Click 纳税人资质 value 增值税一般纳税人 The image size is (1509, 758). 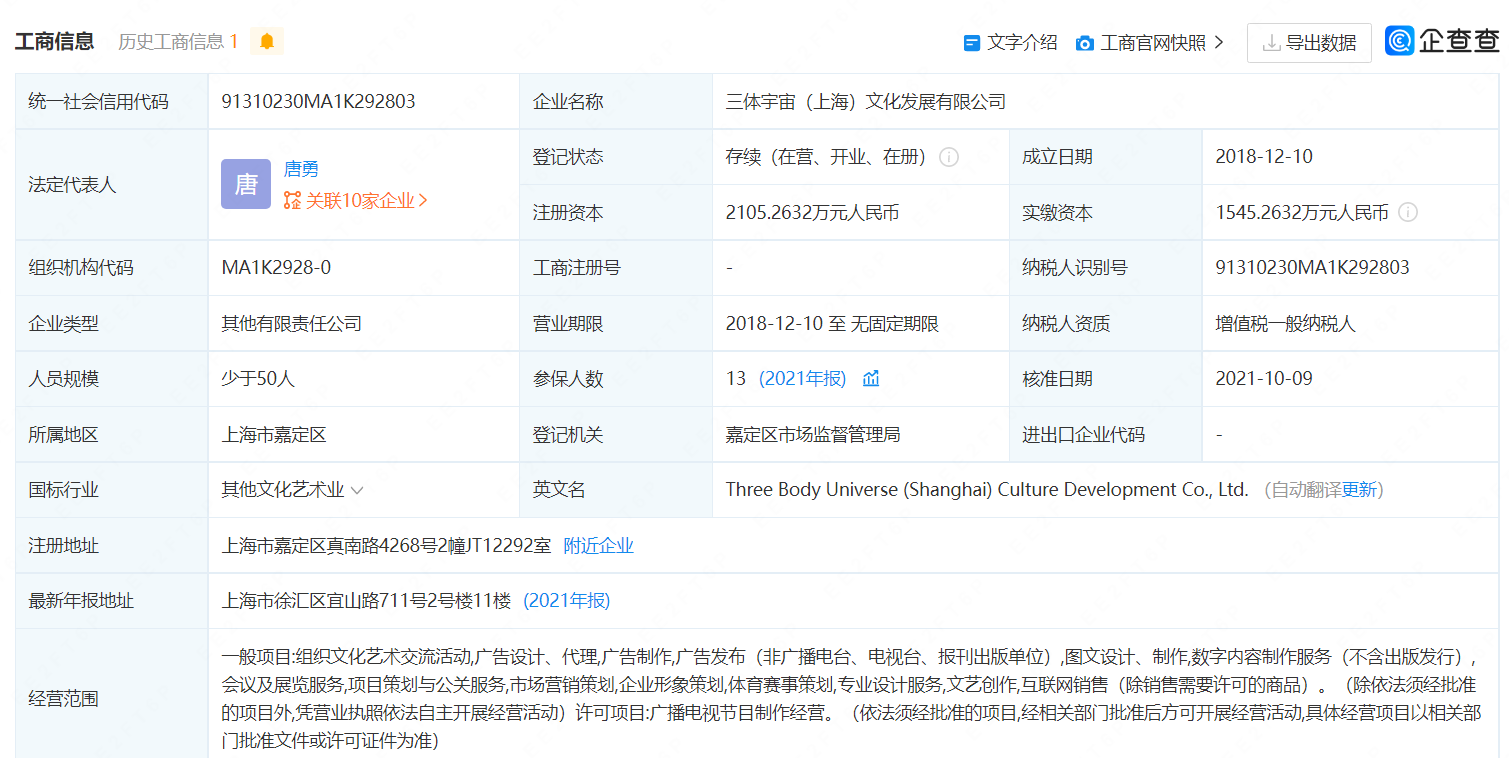(1285, 323)
